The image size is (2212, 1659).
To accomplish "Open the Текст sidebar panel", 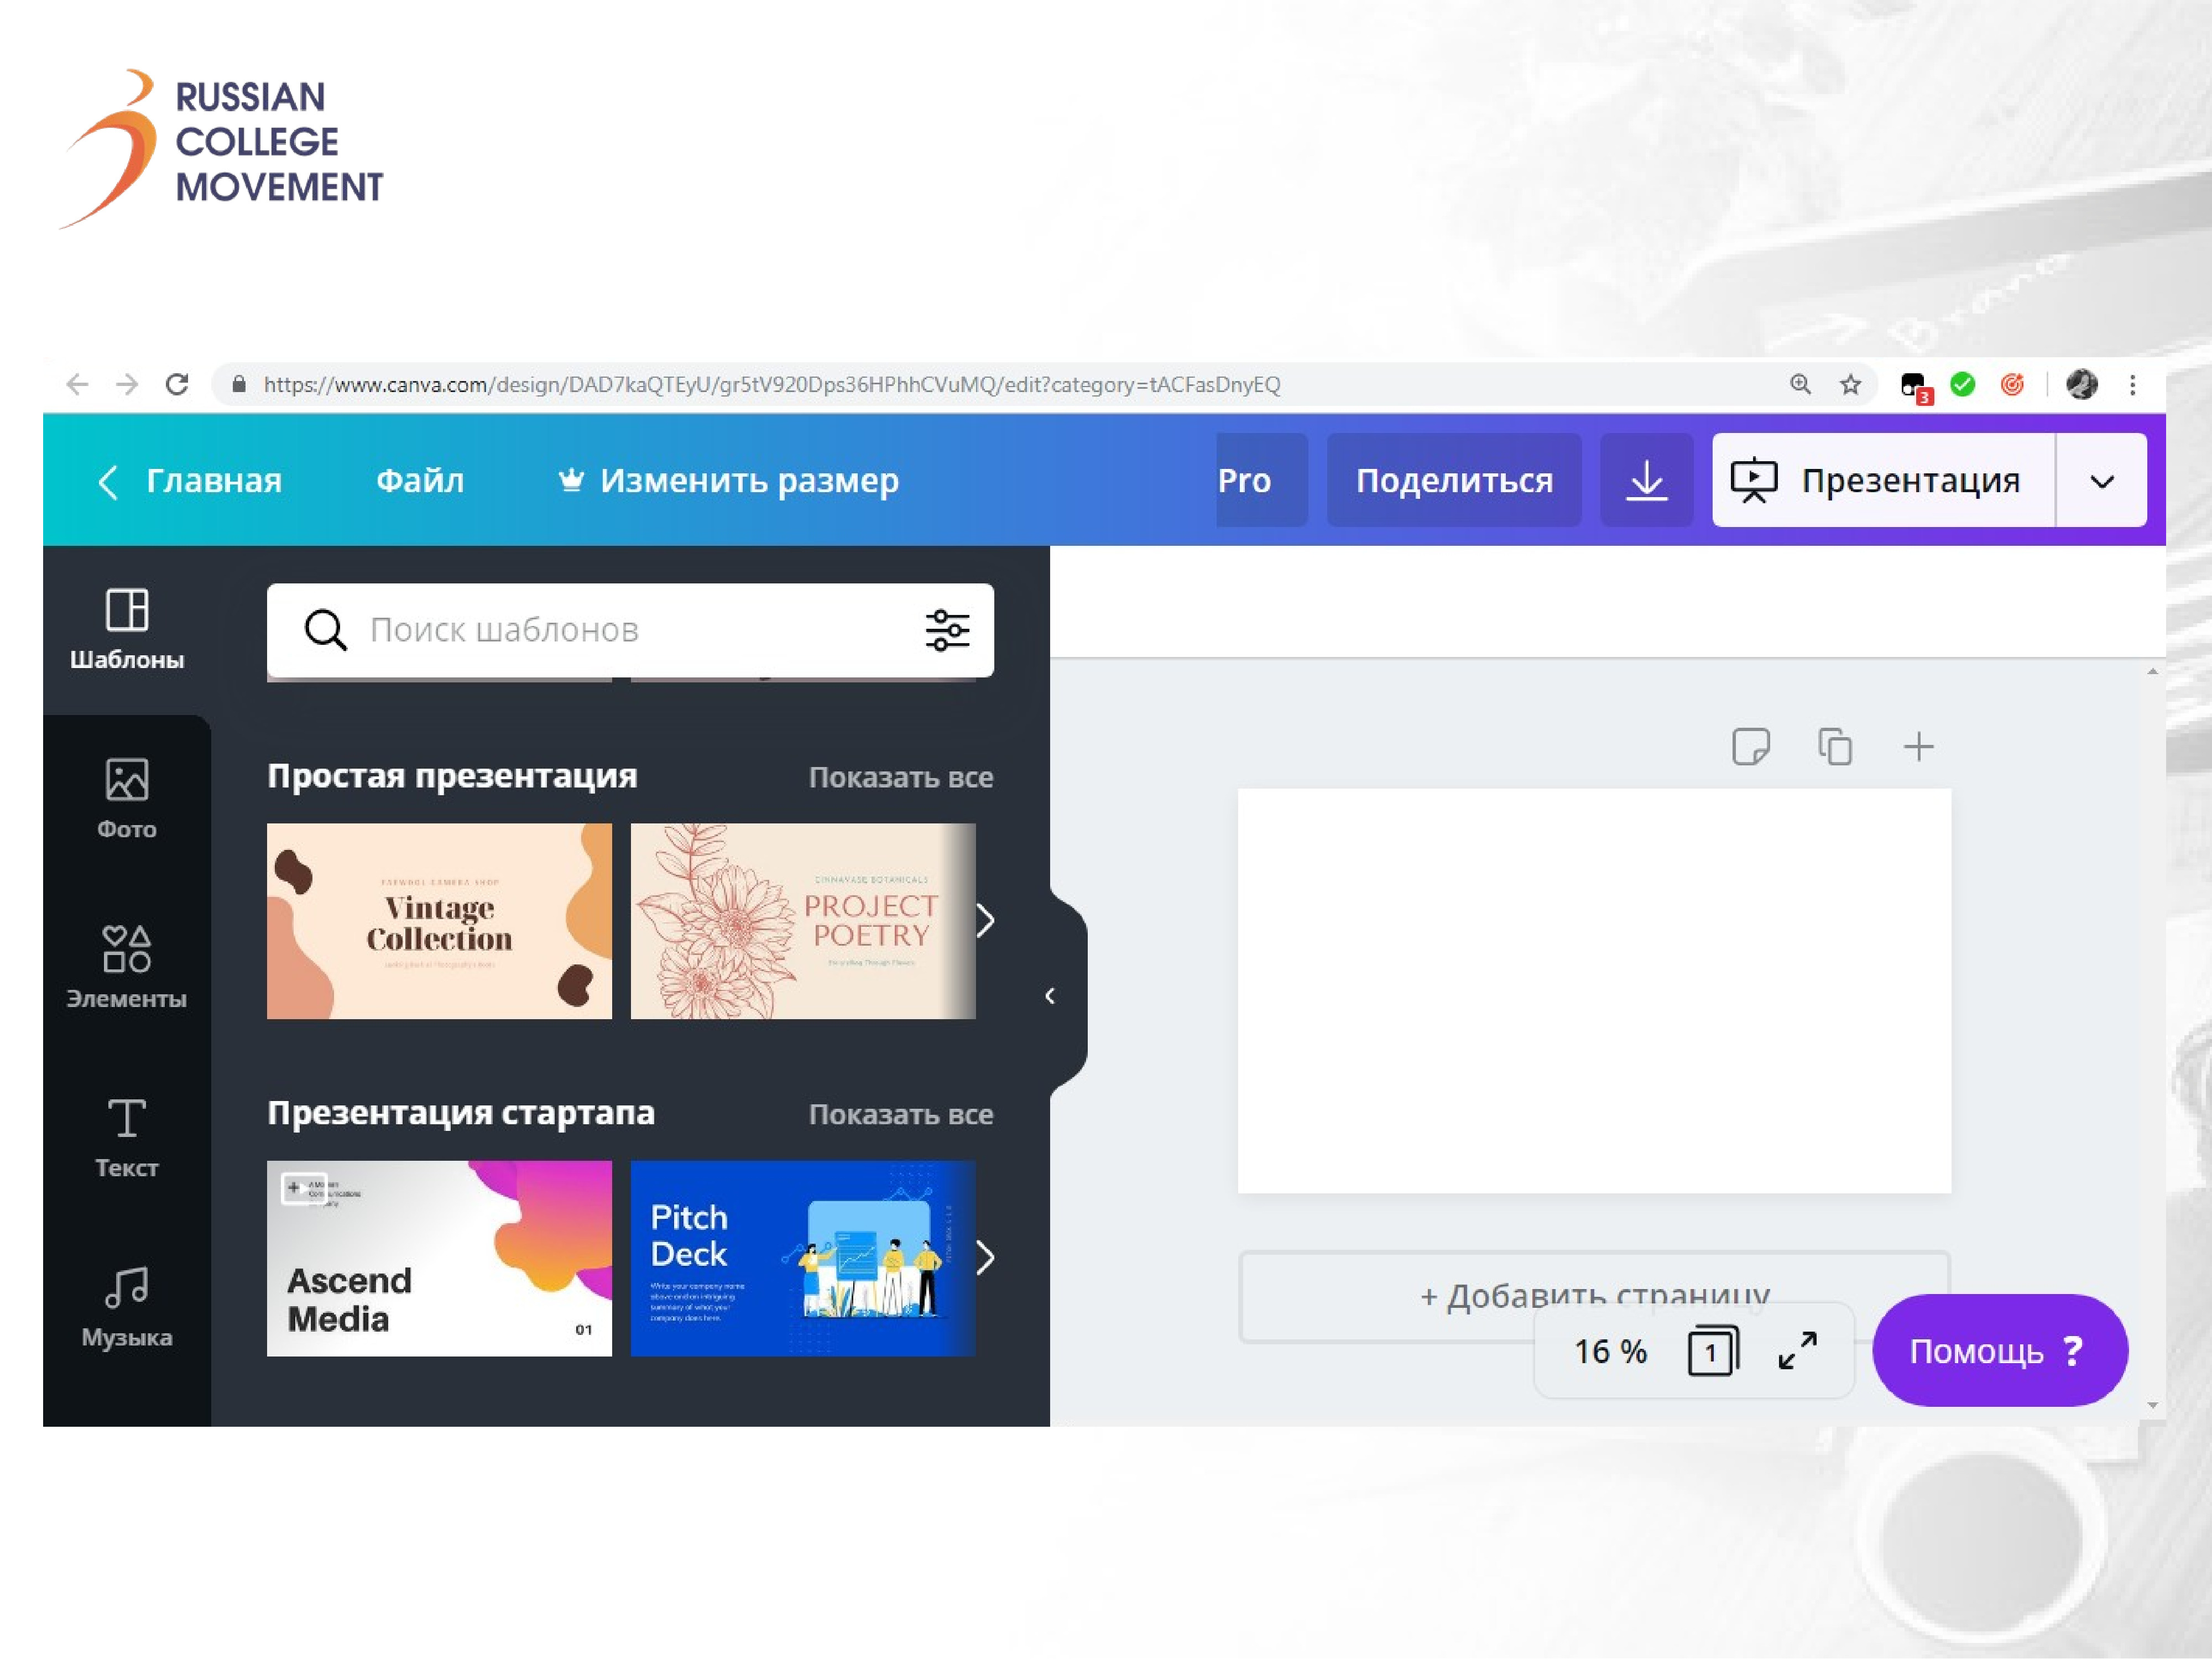I will pos(127,1137).
